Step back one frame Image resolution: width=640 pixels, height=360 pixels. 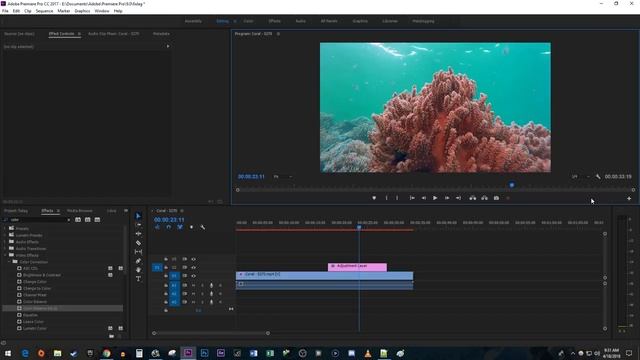click(424, 198)
